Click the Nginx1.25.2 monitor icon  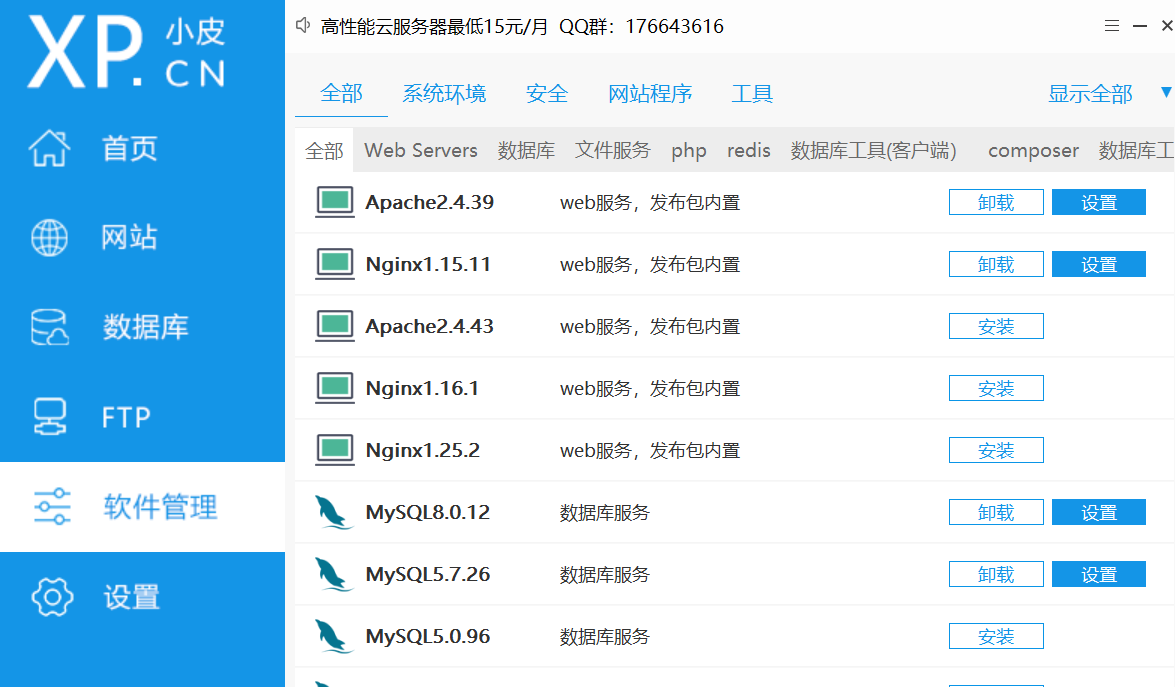pos(334,450)
